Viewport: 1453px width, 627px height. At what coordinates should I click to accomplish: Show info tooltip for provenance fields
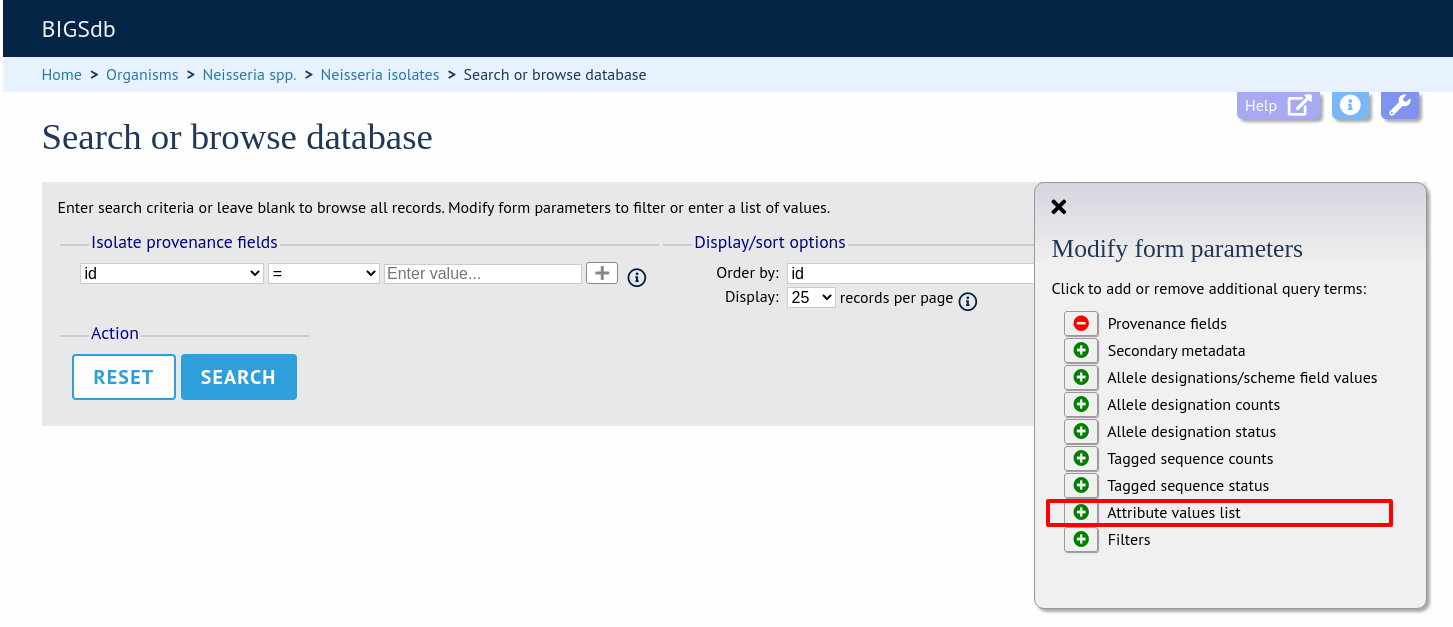pyautogui.click(x=637, y=278)
